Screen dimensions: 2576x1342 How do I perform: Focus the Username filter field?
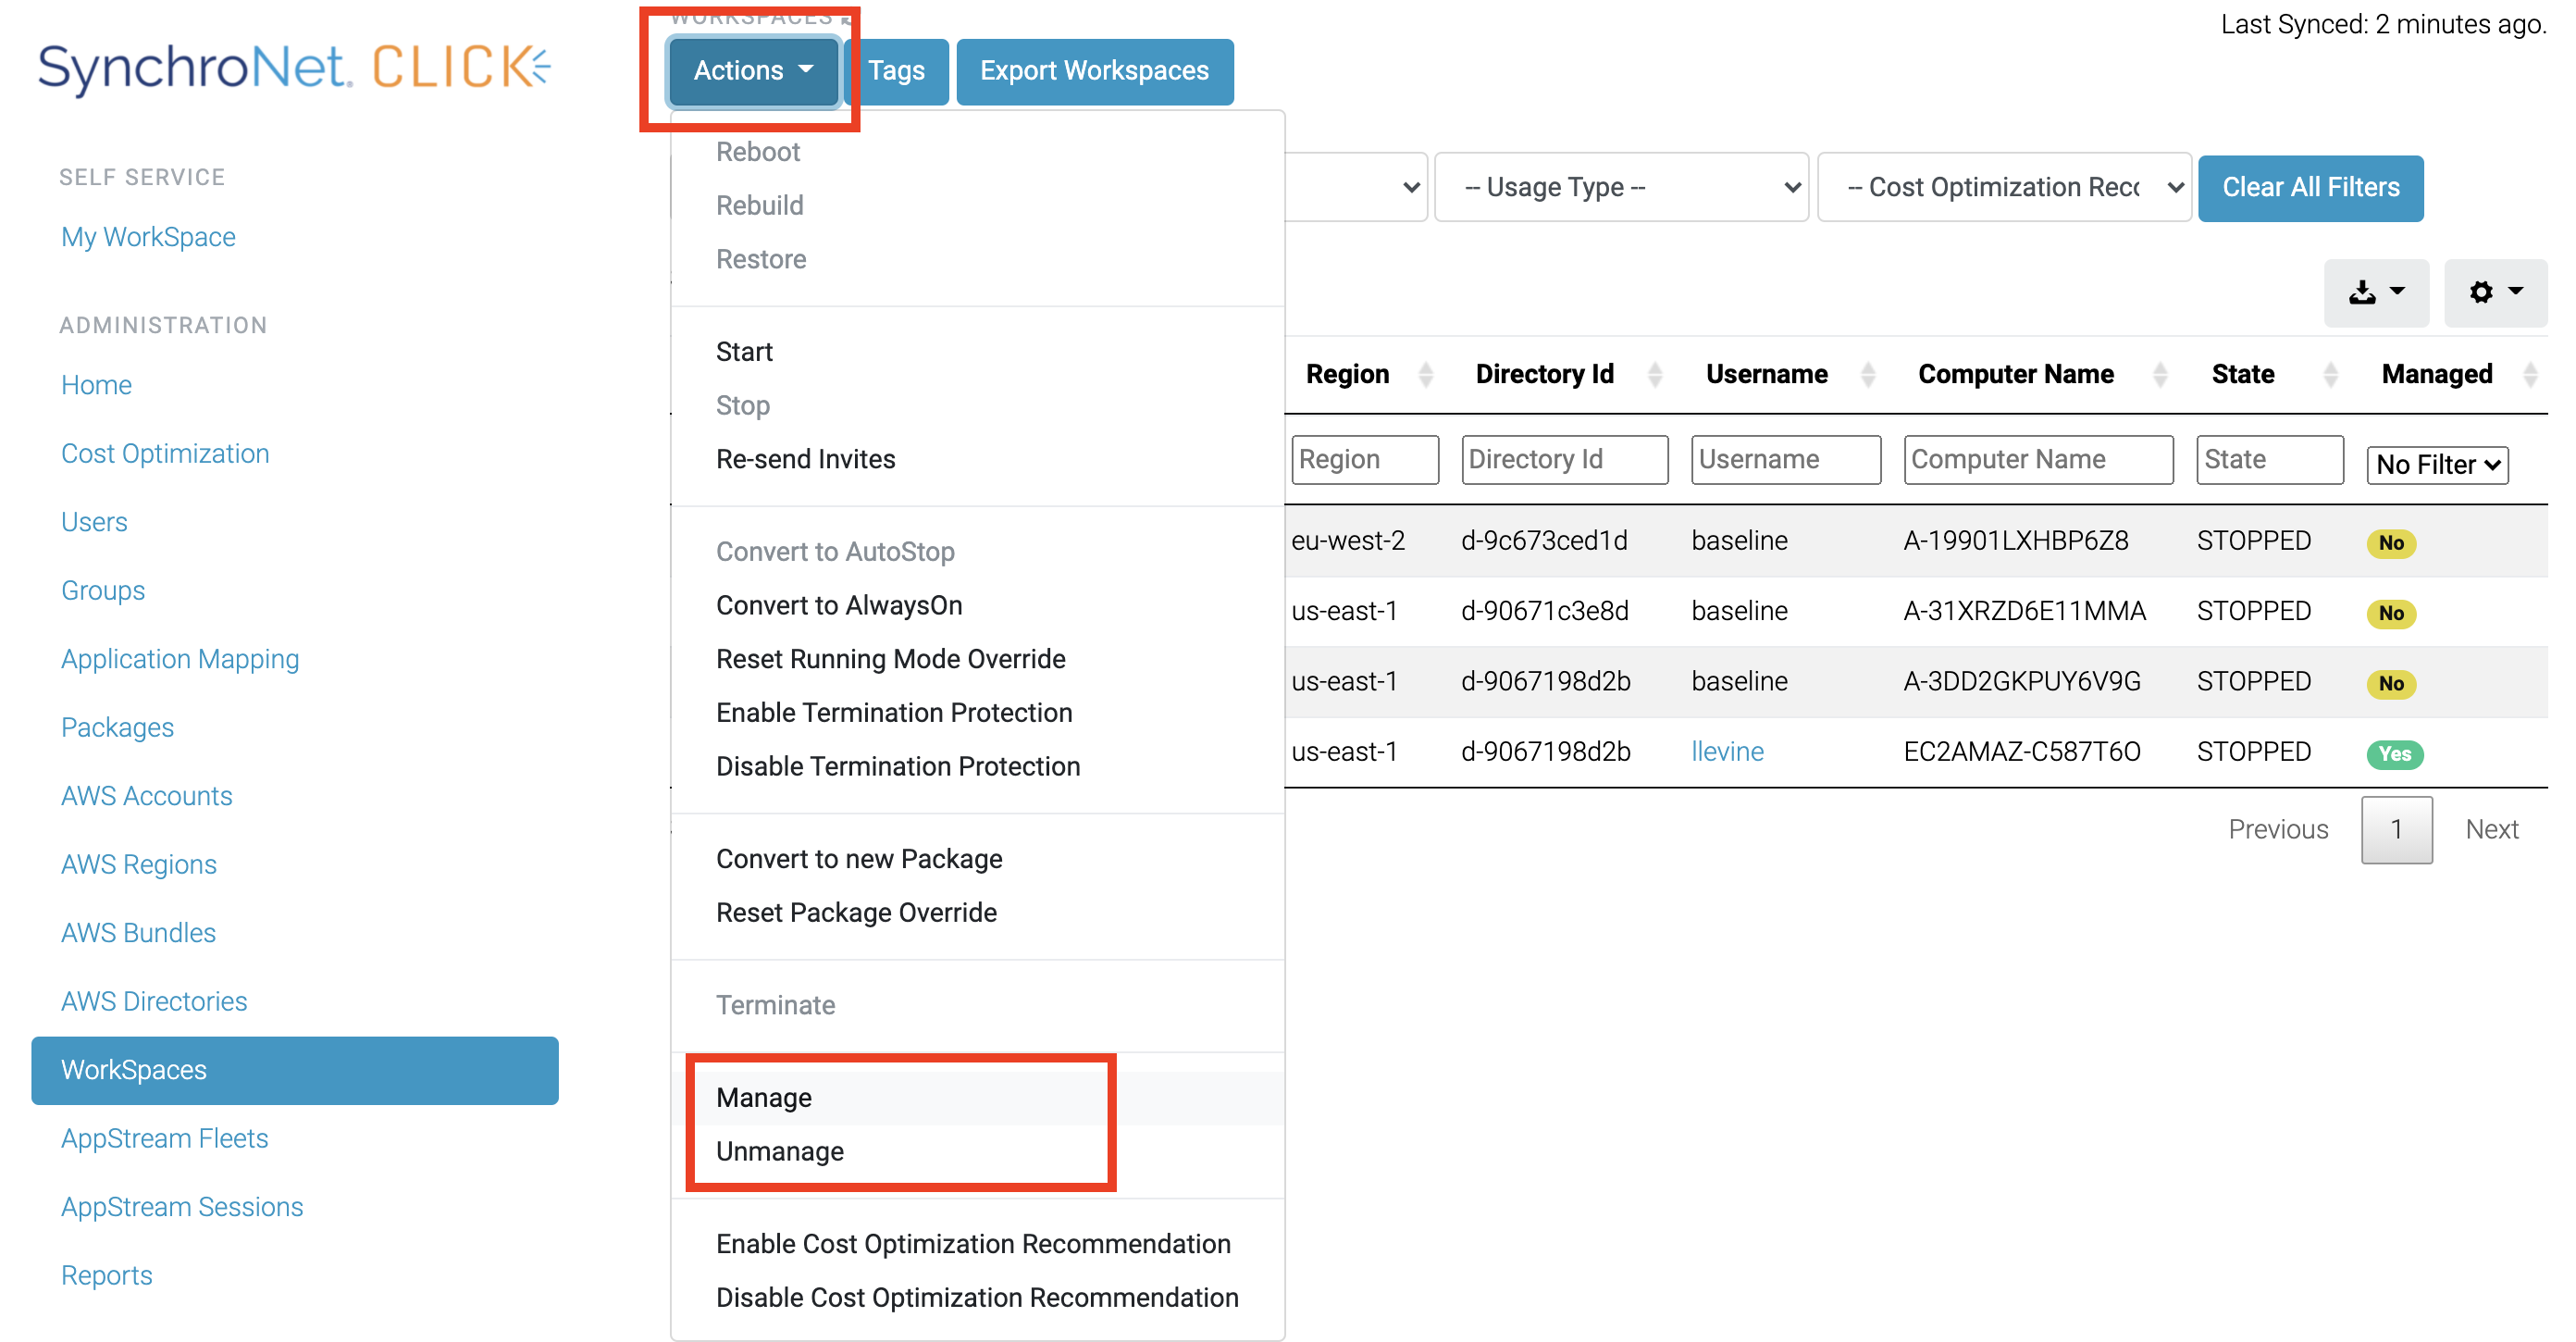(1785, 459)
